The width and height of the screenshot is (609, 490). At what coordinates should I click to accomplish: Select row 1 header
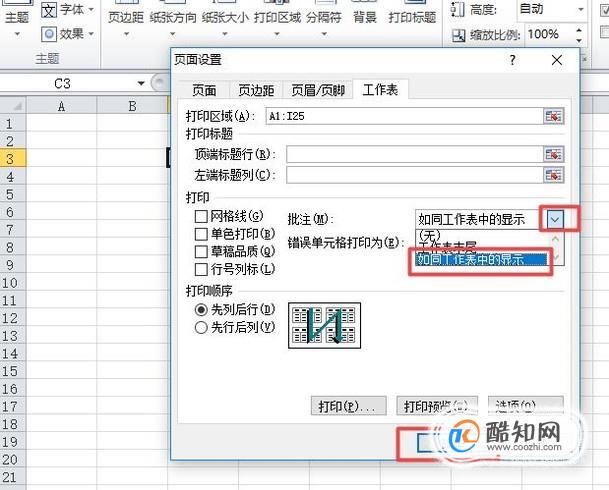click(x=13, y=123)
